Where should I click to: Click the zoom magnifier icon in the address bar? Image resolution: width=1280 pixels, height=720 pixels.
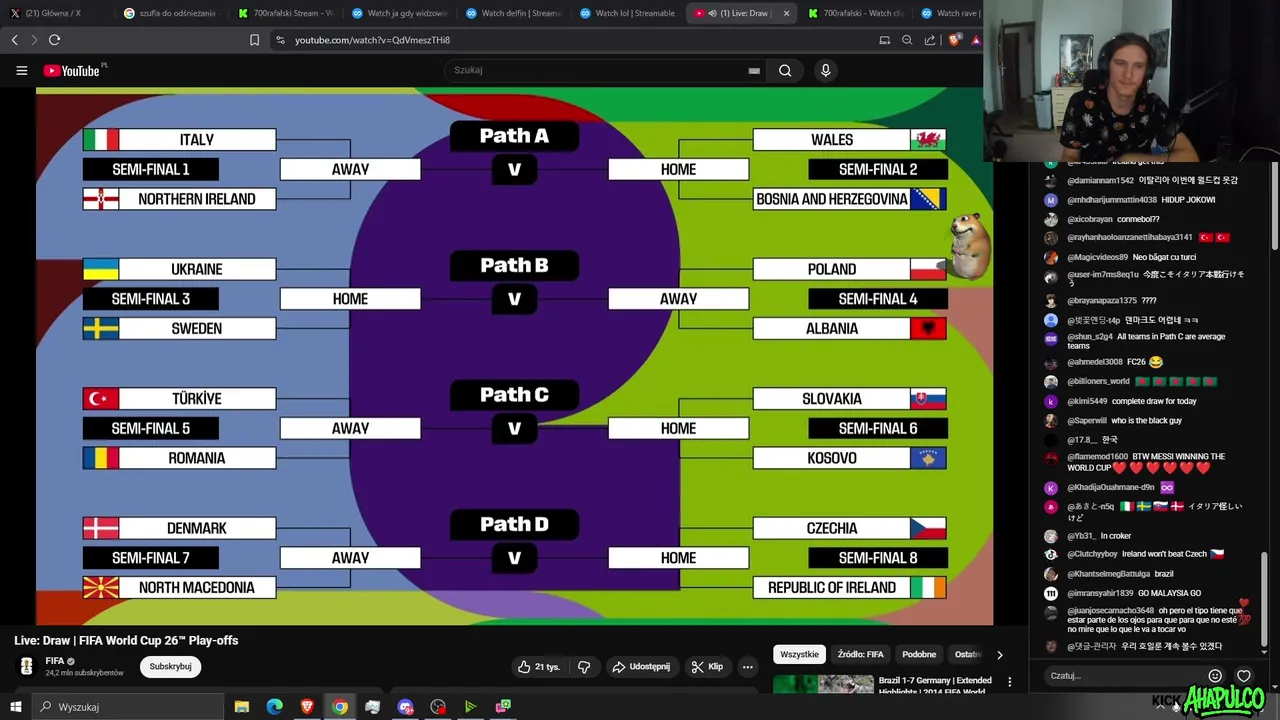(x=907, y=40)
